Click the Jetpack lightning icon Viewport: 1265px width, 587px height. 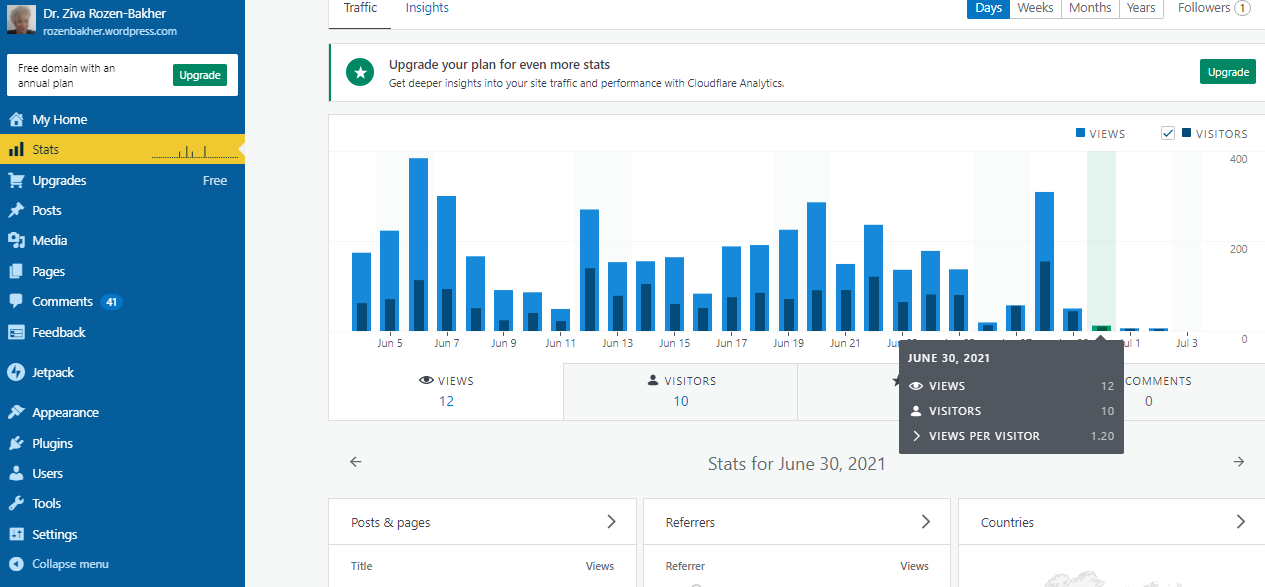16,372
